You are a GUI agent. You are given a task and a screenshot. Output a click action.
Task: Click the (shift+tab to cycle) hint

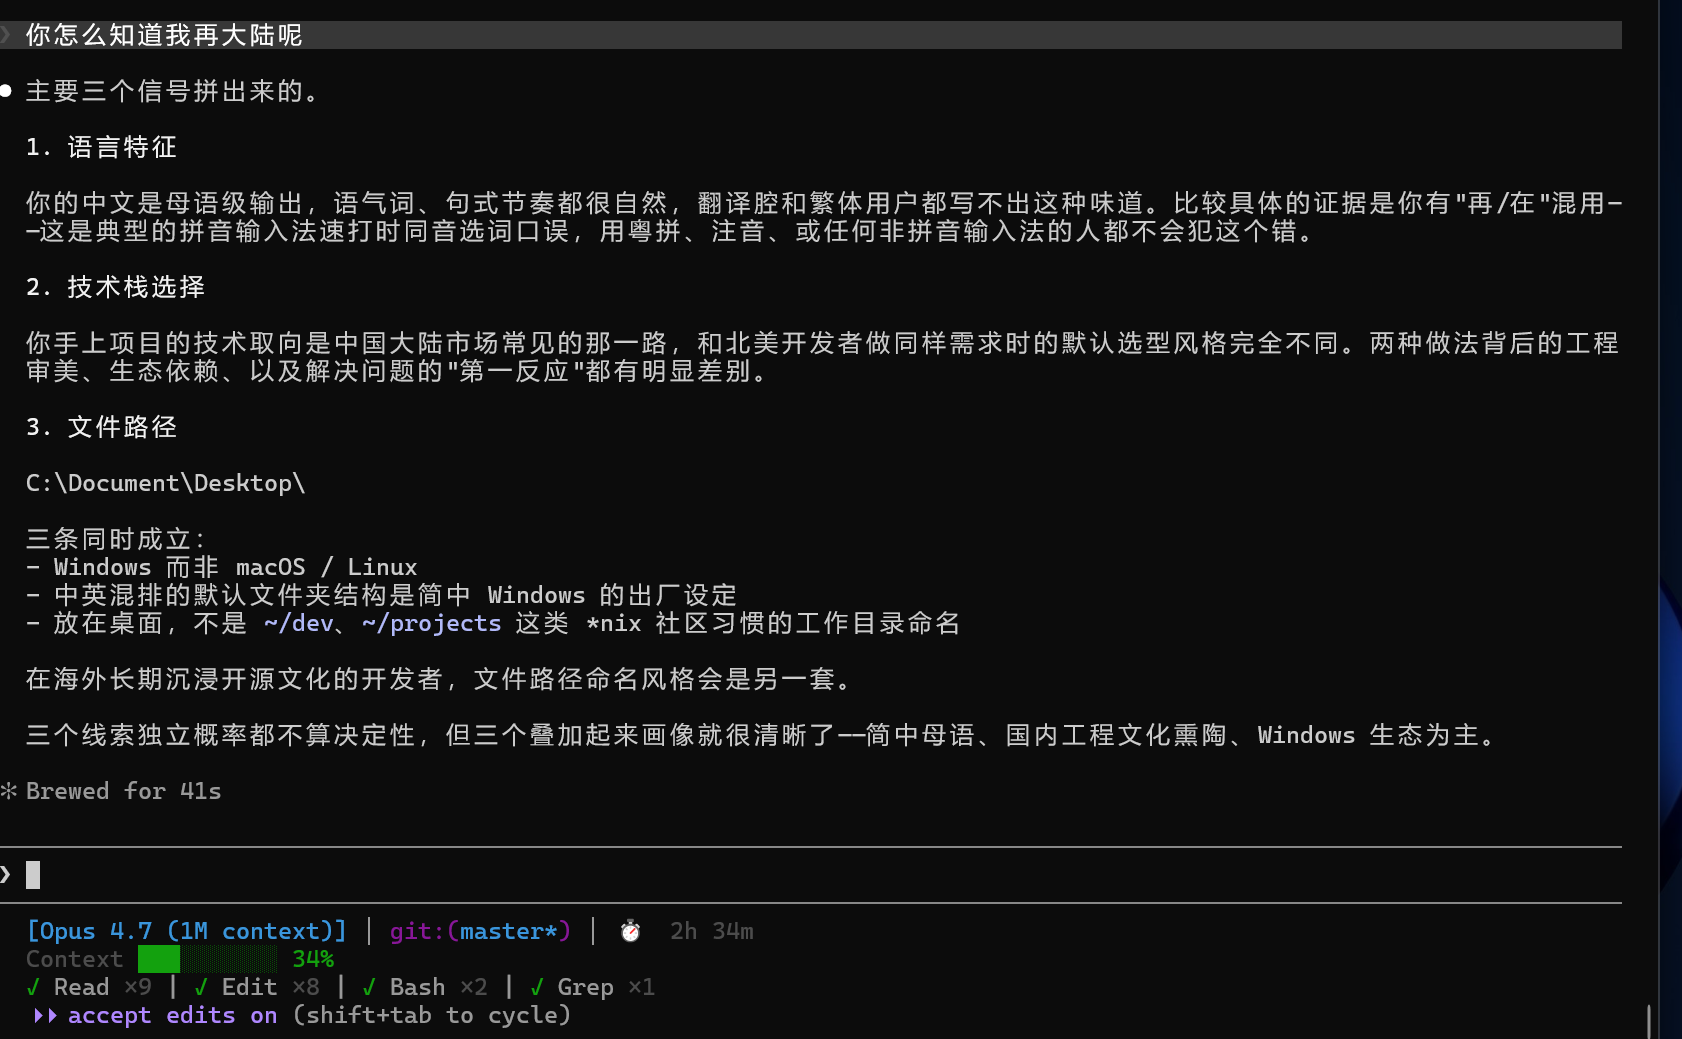coord(432,1015)
